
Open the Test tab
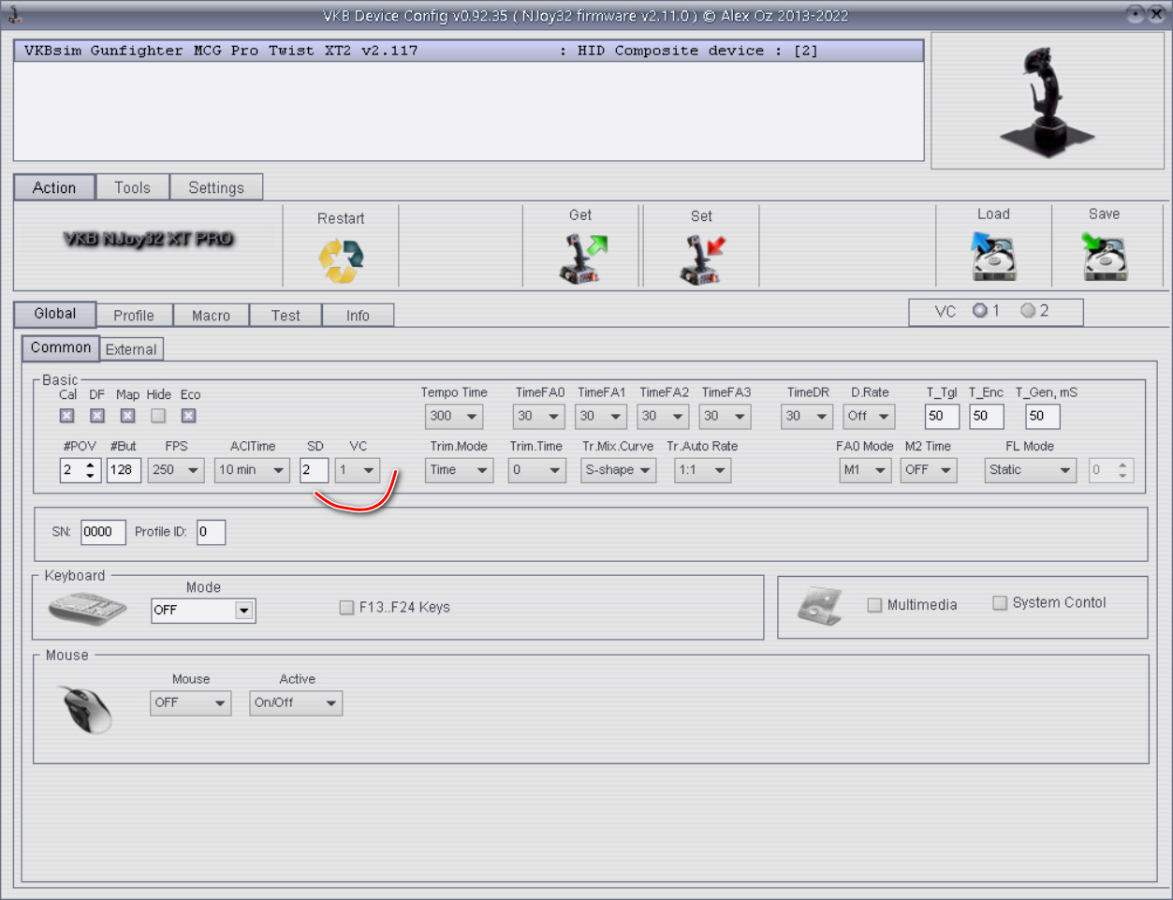coord(286,316)
